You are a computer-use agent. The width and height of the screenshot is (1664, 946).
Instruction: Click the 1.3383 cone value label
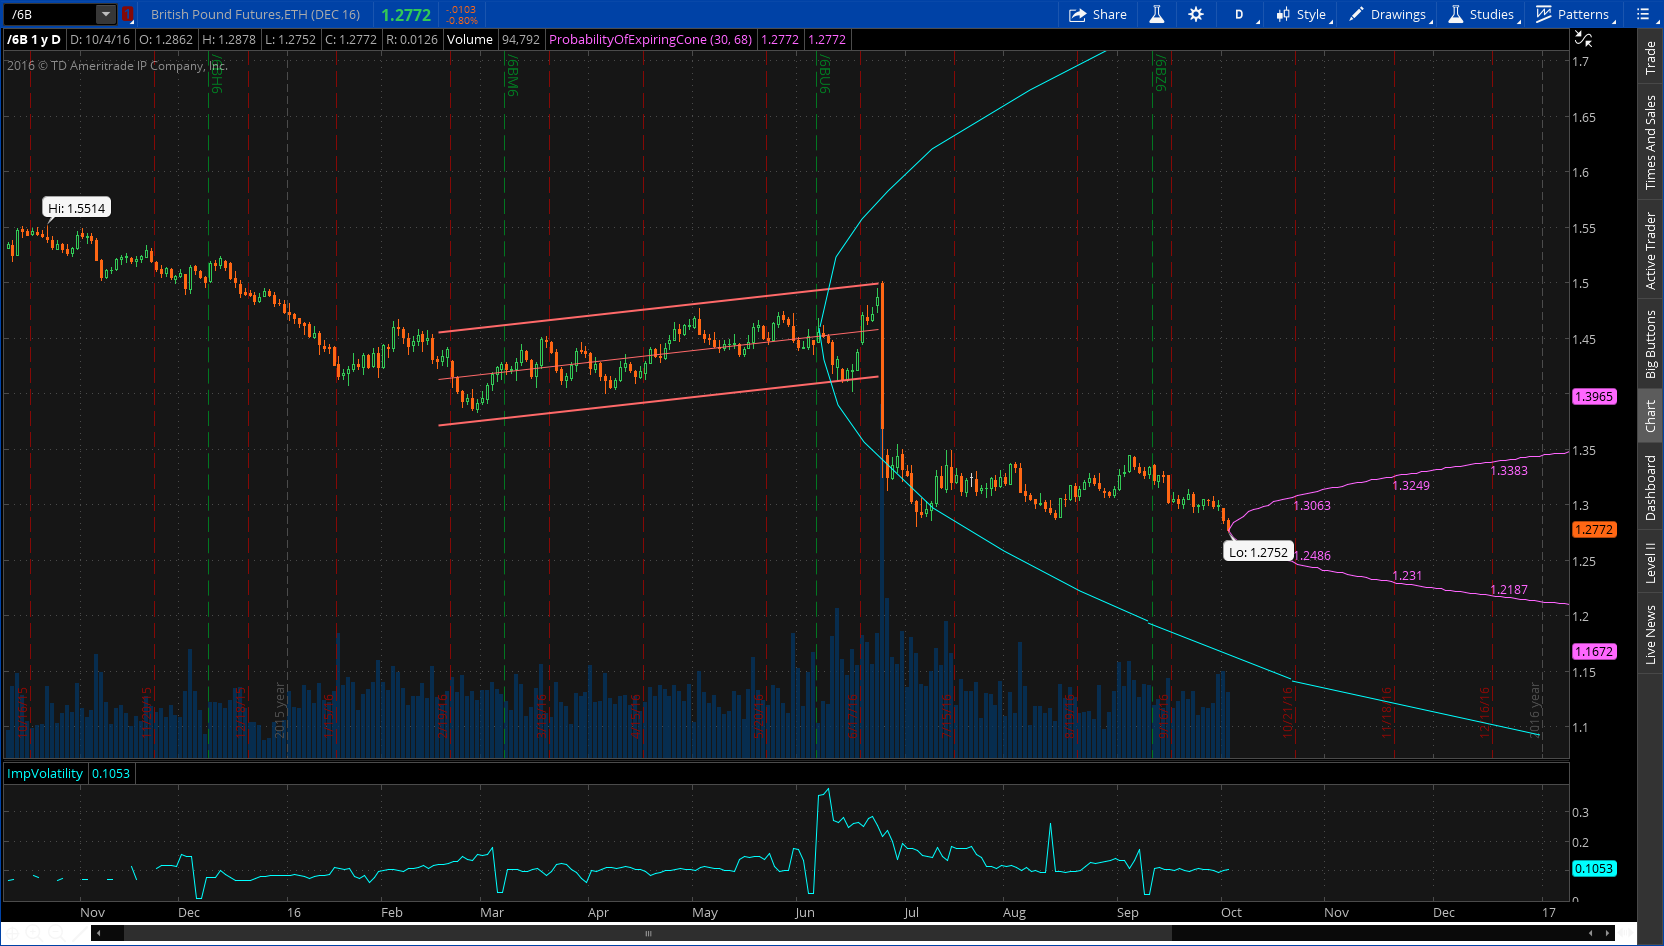1509,471
